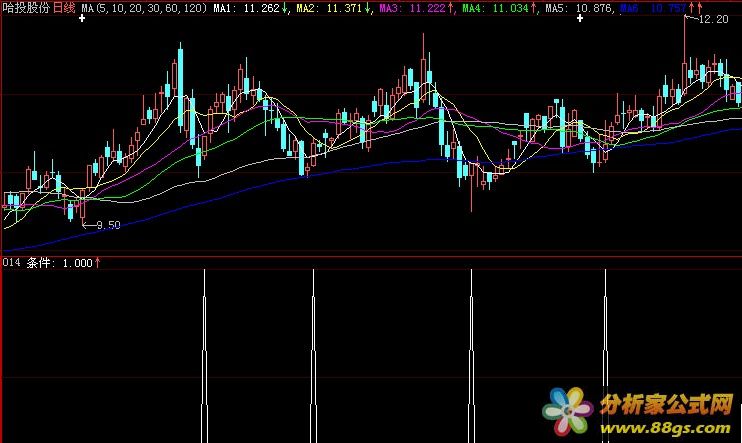Select the green MA4 11.034 label
This screenshot has height=443, width=742.
pyautogui.click(x=493, y=8)
